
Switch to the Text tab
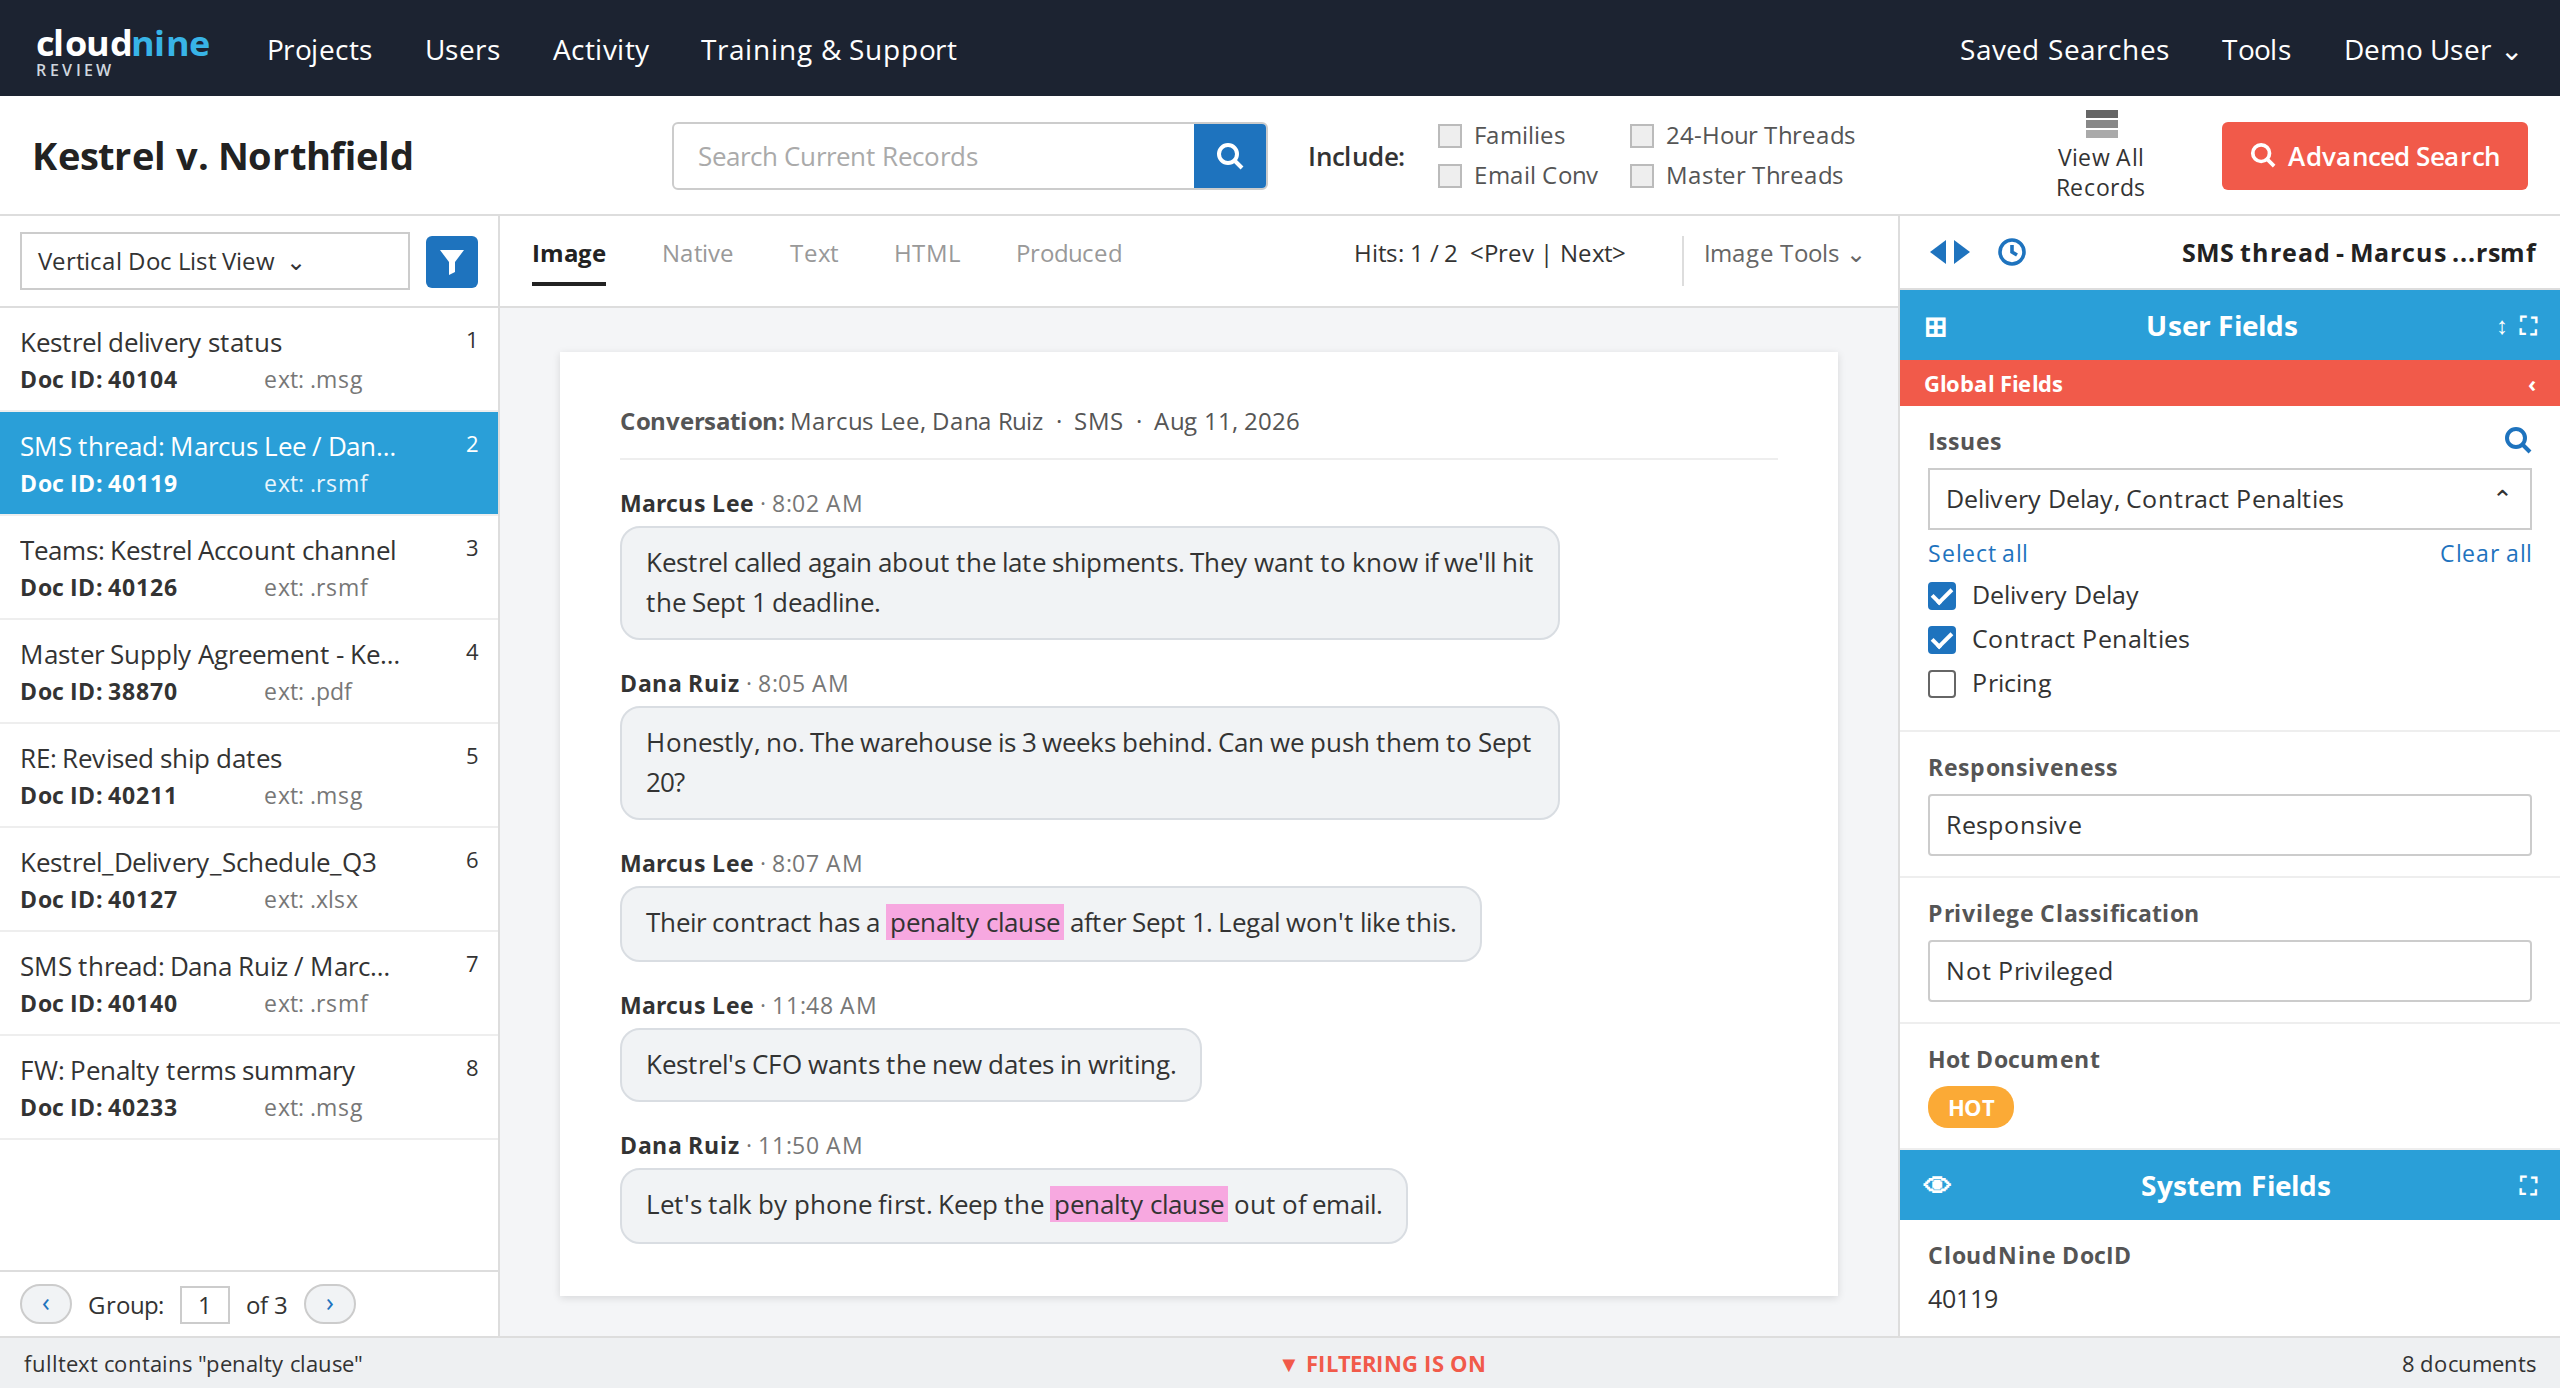click(814, 254)
